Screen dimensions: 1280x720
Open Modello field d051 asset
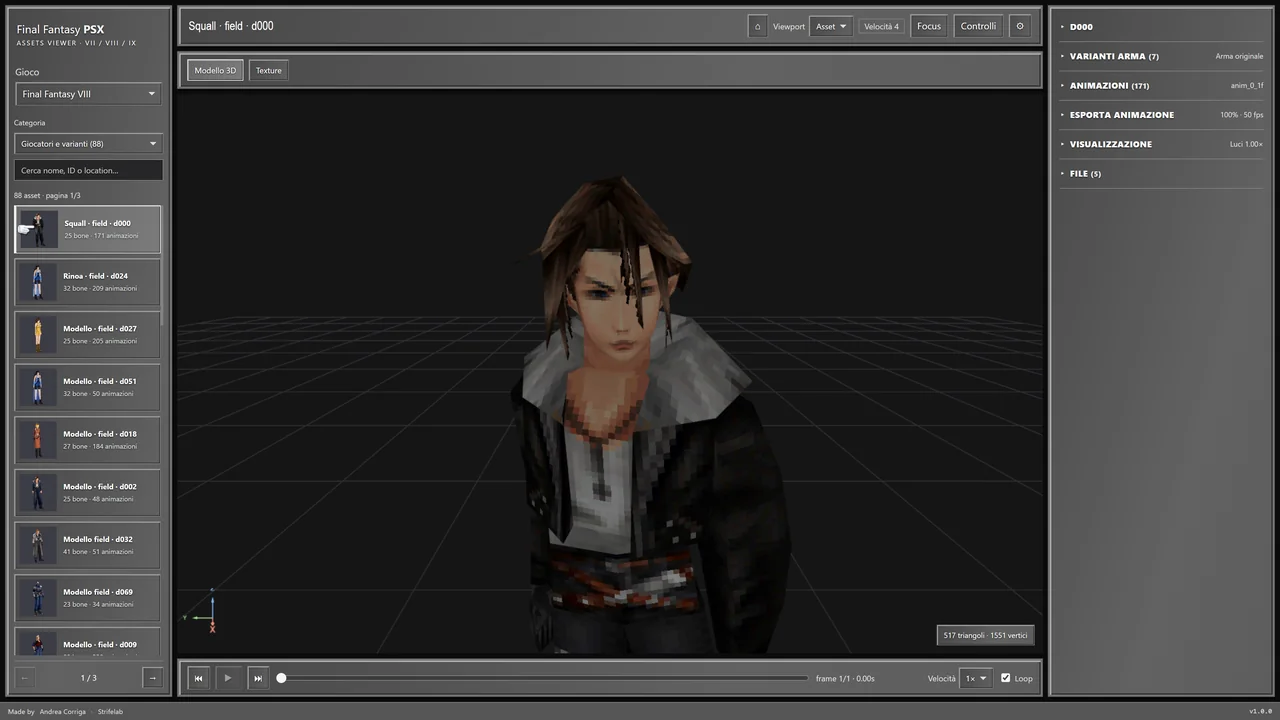pos(87,387)
